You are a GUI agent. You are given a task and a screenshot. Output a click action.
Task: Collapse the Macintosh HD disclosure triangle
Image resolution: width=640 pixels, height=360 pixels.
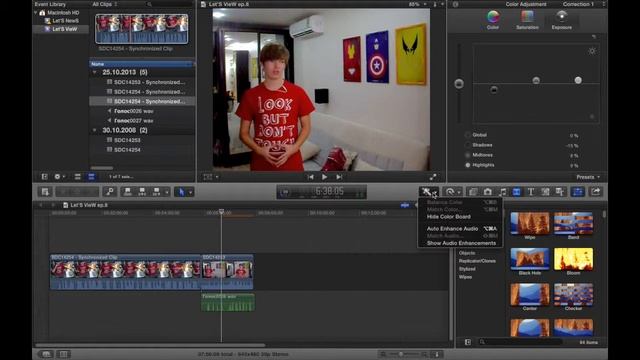(x=36, y=13)
